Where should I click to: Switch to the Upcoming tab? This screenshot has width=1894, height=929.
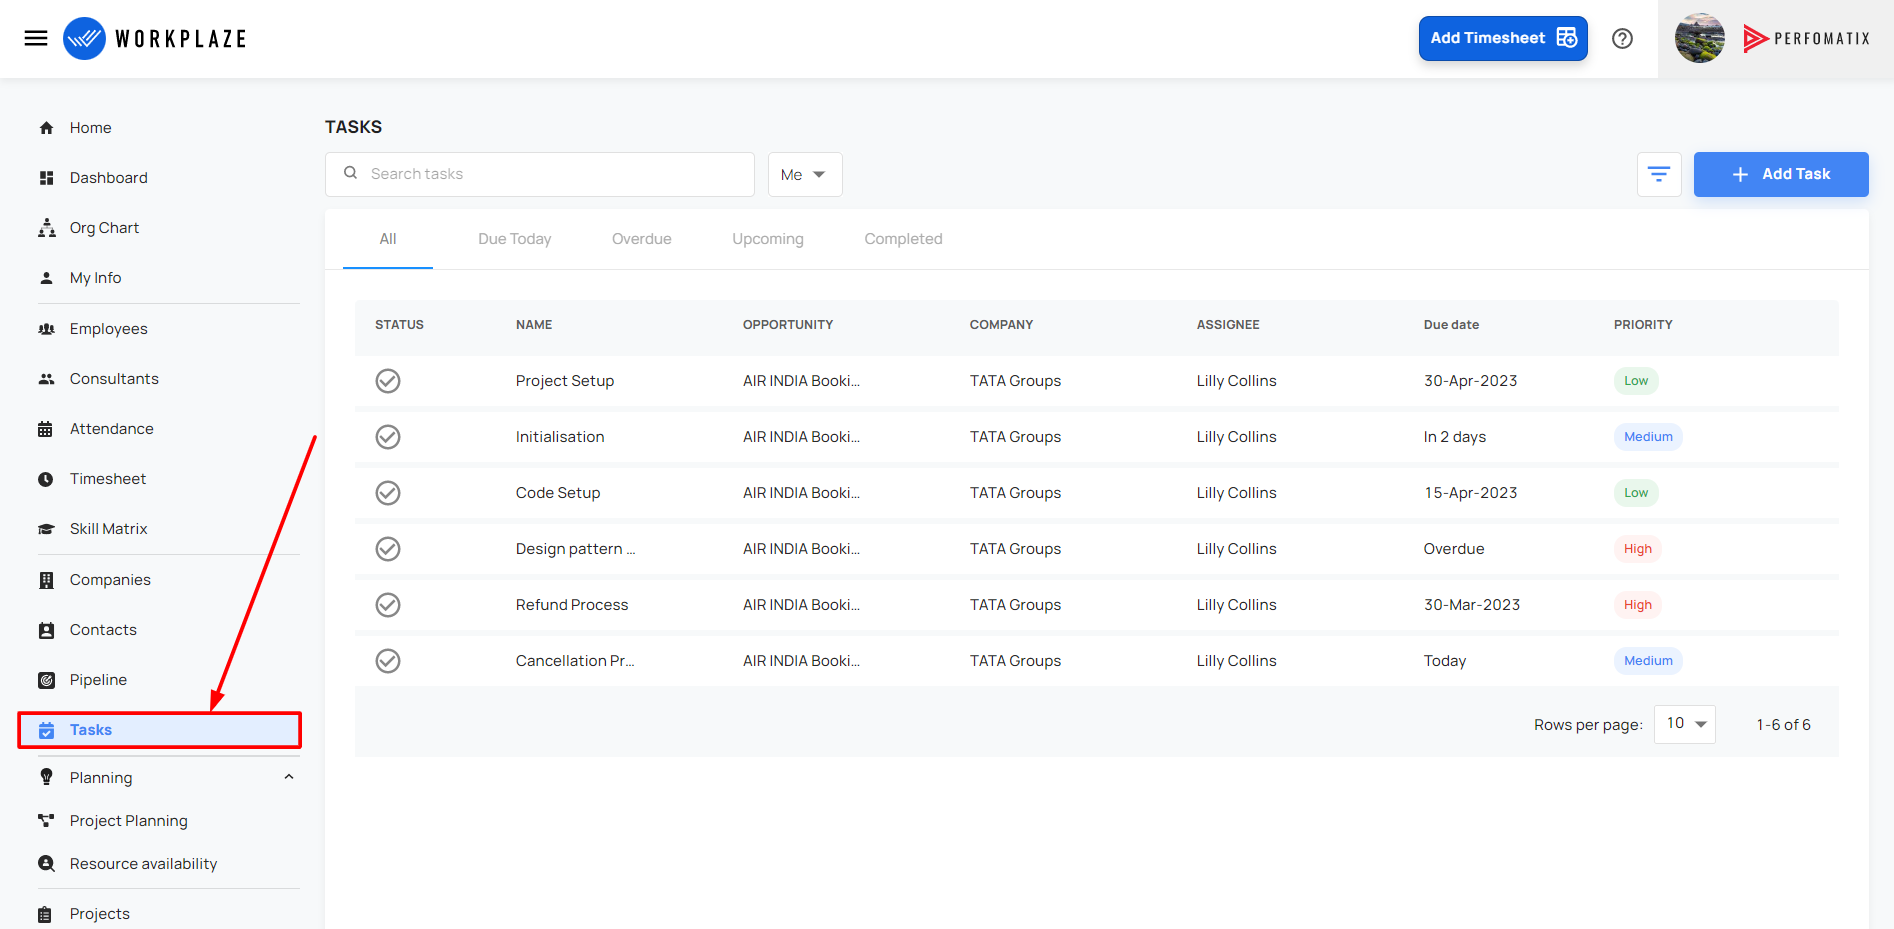[767, 239]
